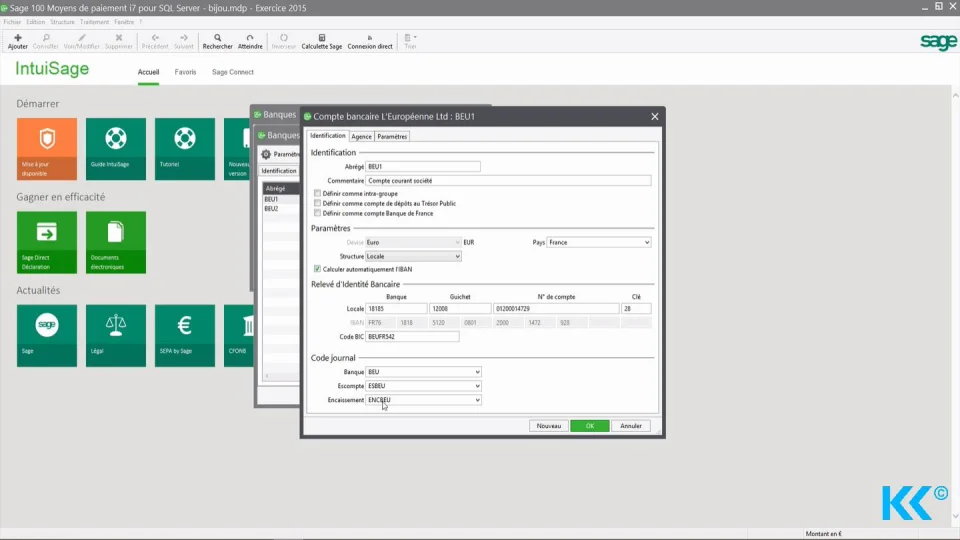Click the Consulter toolbar icon

click(45, 41)
